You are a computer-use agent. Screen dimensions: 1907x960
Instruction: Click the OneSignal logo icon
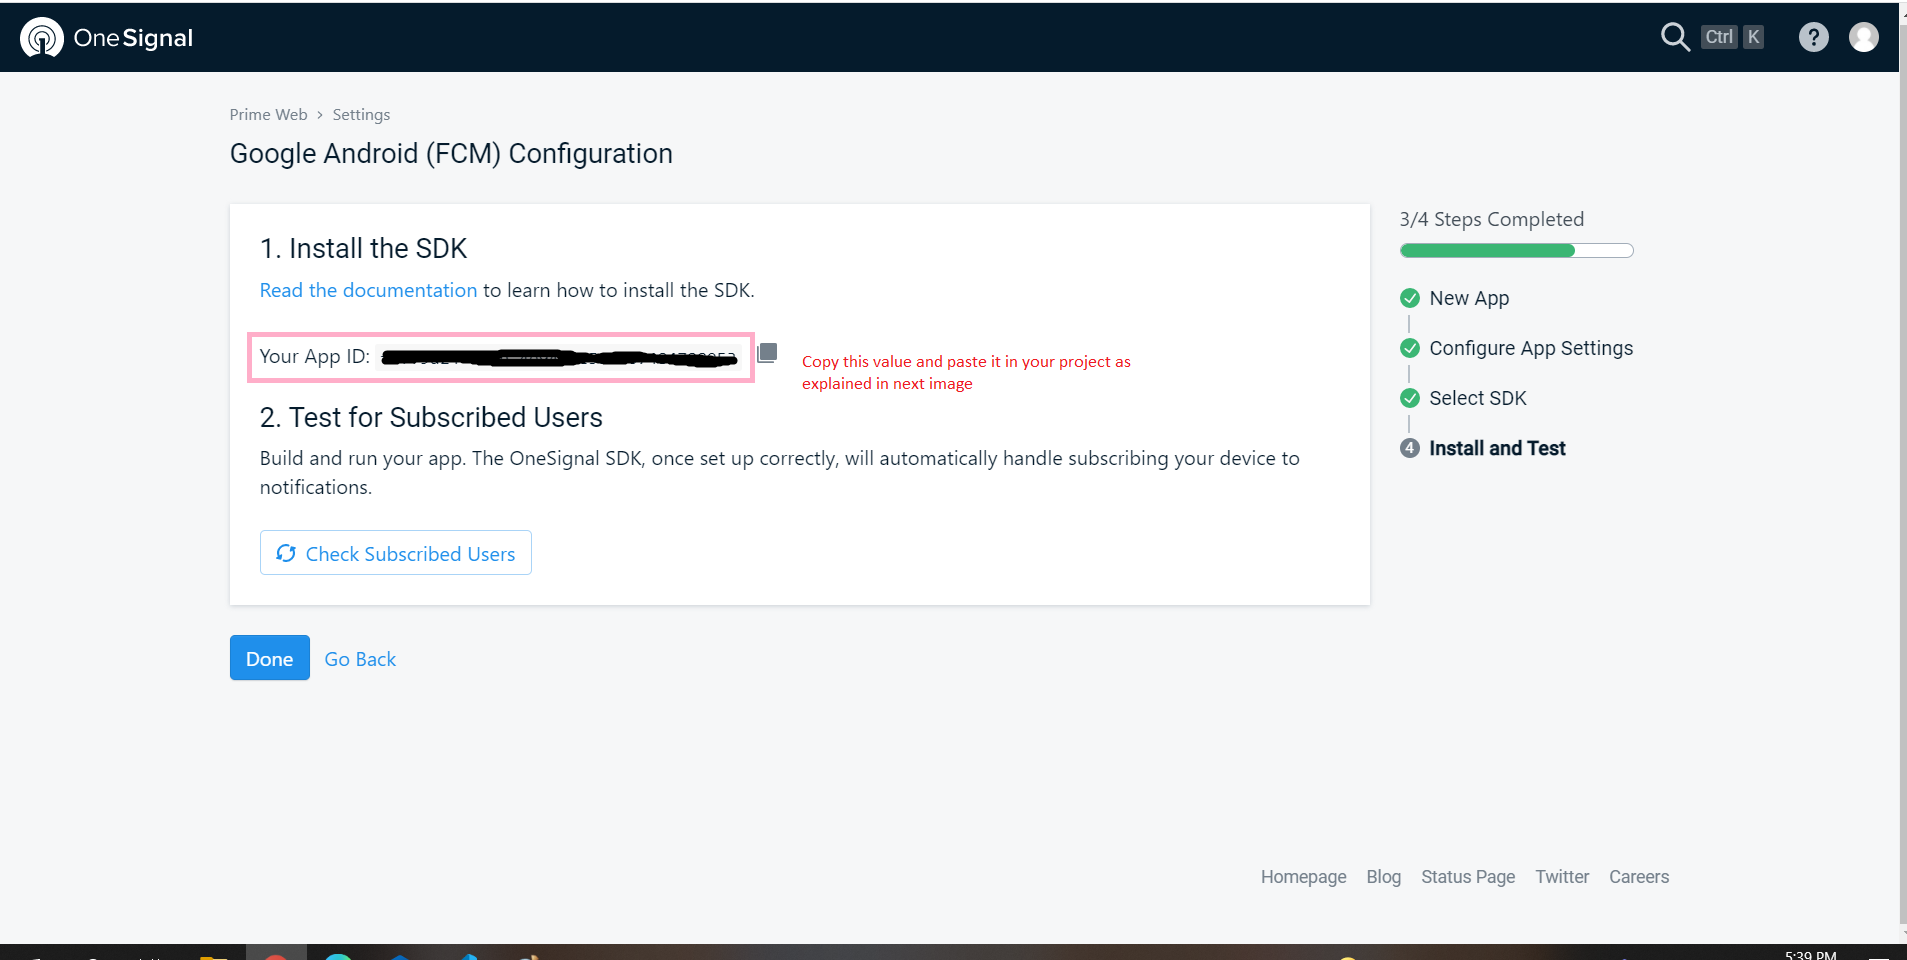(x=42, y=38)
